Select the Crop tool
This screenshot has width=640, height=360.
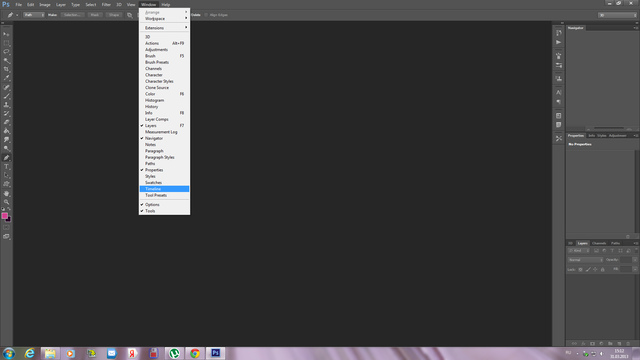point(6,69)
